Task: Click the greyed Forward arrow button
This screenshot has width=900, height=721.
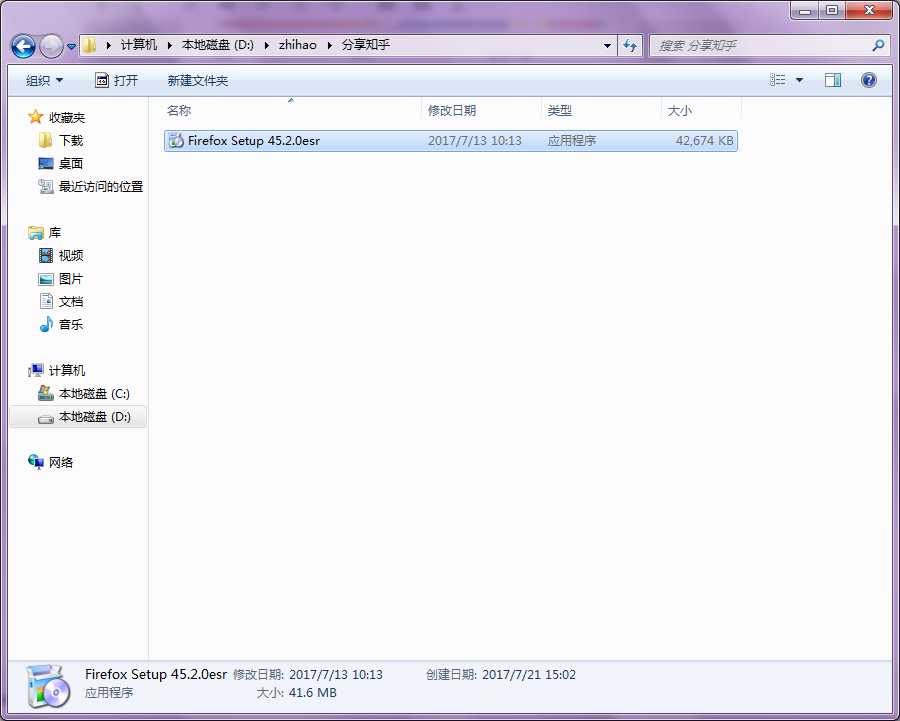Action: pyautogui.click(x=51, y=46)
